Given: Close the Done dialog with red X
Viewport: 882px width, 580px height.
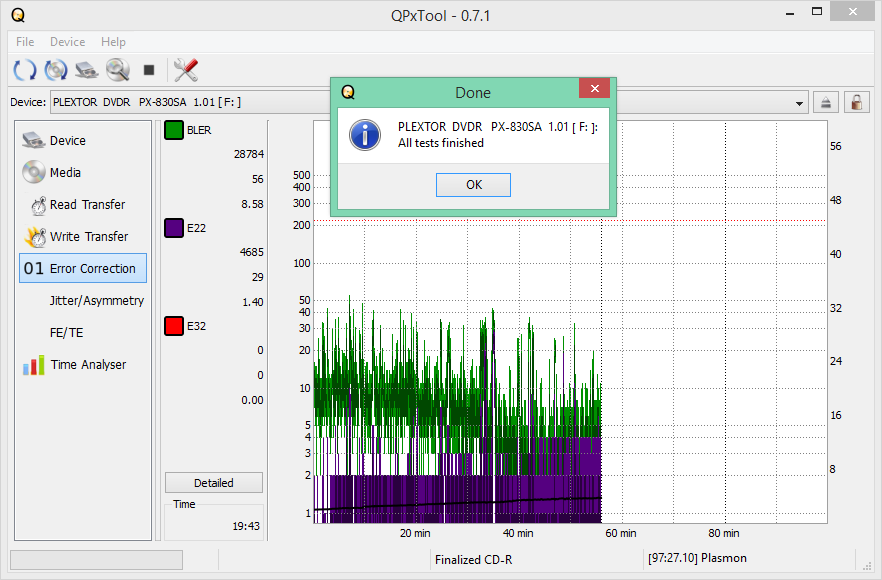Looking at the screenshot, I should pyautogui.click(x=595, y=88).
